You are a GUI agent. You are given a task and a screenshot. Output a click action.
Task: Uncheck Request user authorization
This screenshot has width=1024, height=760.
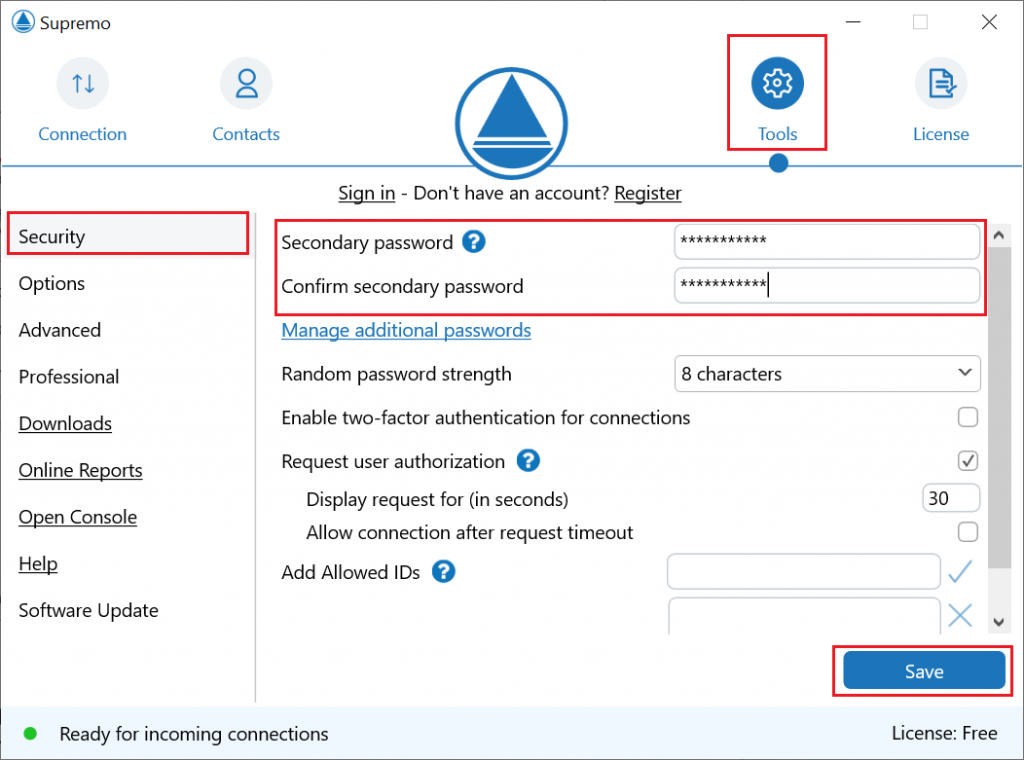pyautogui.click(x=968, y=460)
